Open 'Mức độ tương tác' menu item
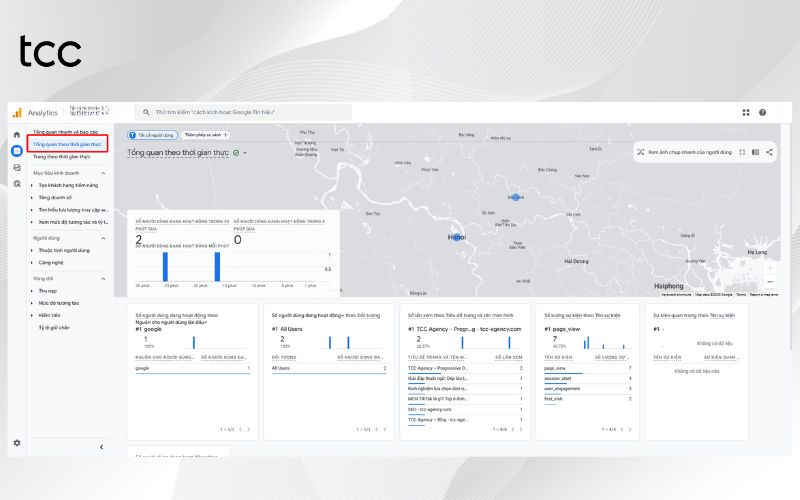Image resolution: width=800 pixels, height=500 pixels. pos(59,303)
